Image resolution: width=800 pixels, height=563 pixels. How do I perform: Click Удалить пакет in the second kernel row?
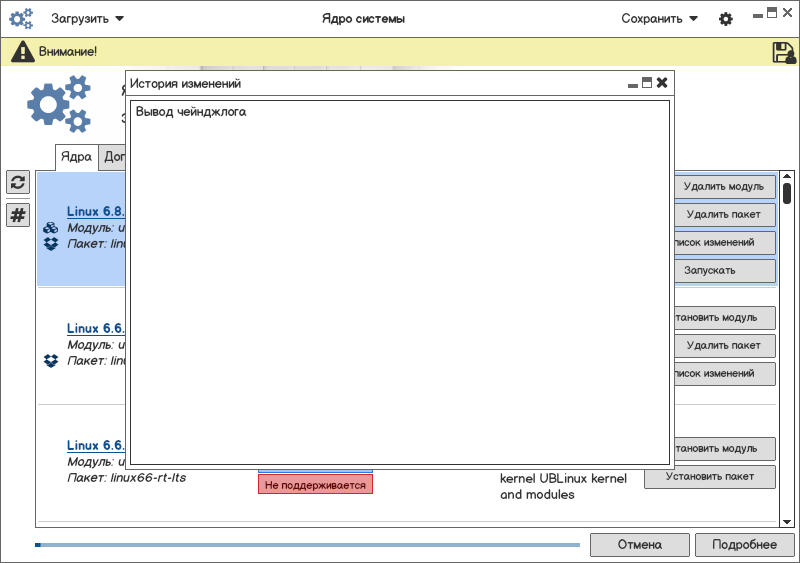pyautogui.click(x=724, y=346)
